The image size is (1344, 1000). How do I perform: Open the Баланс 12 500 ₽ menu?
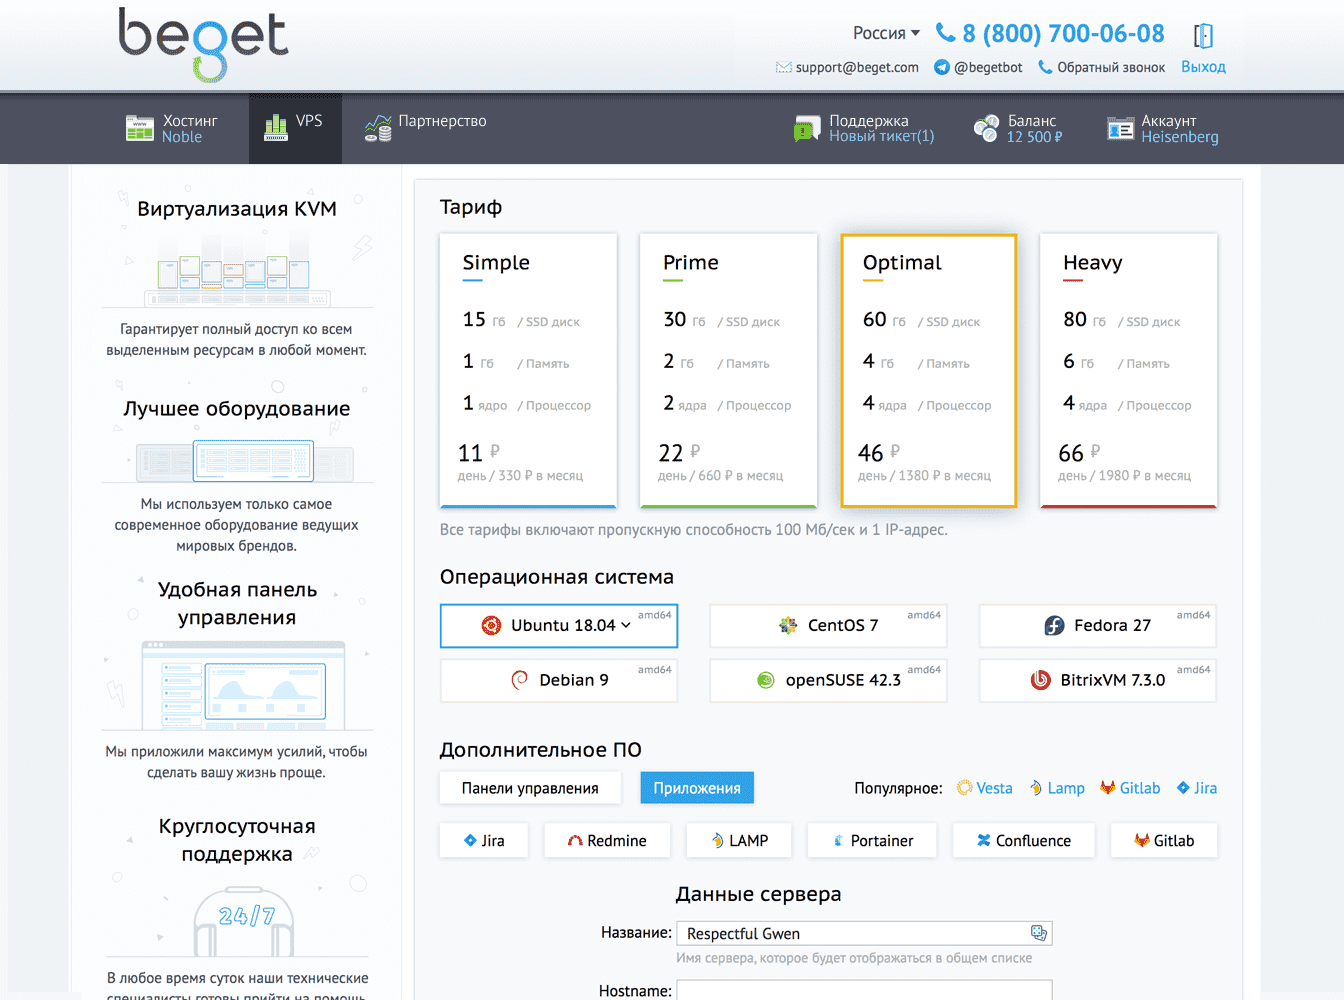1018,128
